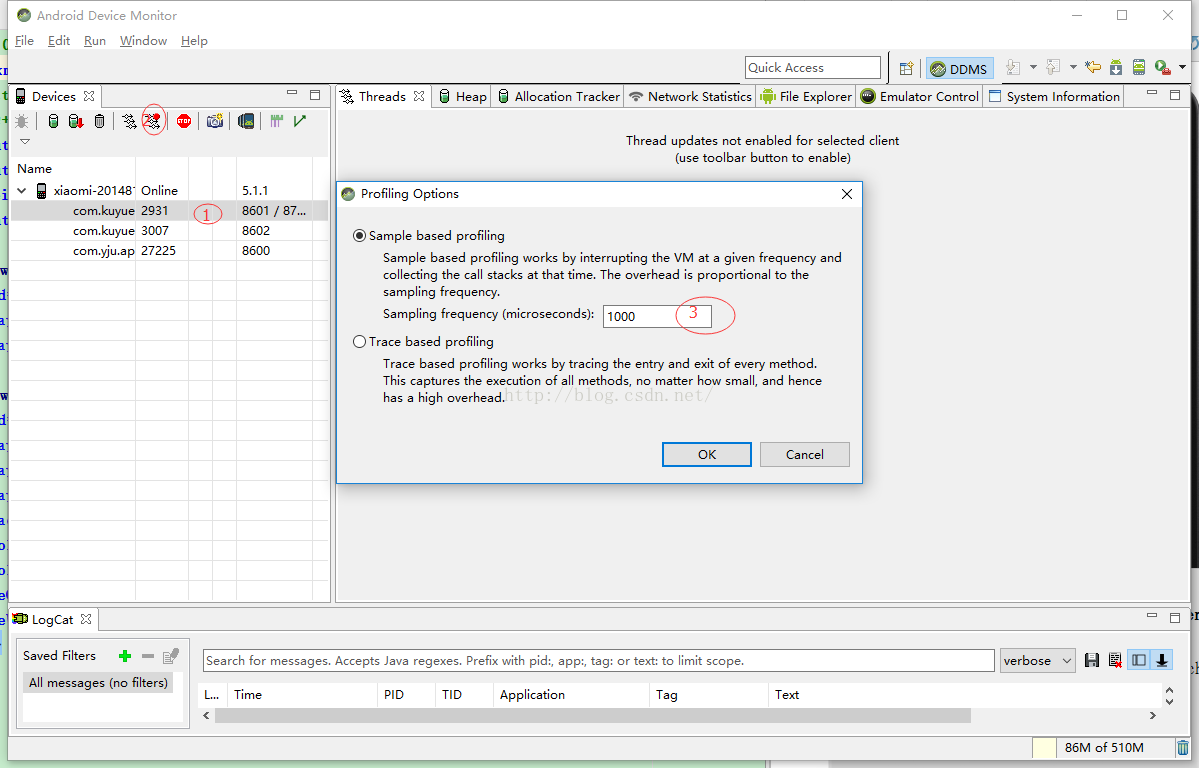Click the Sampling frequency input field
Image resolution: width=1199 pixels, height=768 pixels.
pyautogui.click(x=657, y=317)
